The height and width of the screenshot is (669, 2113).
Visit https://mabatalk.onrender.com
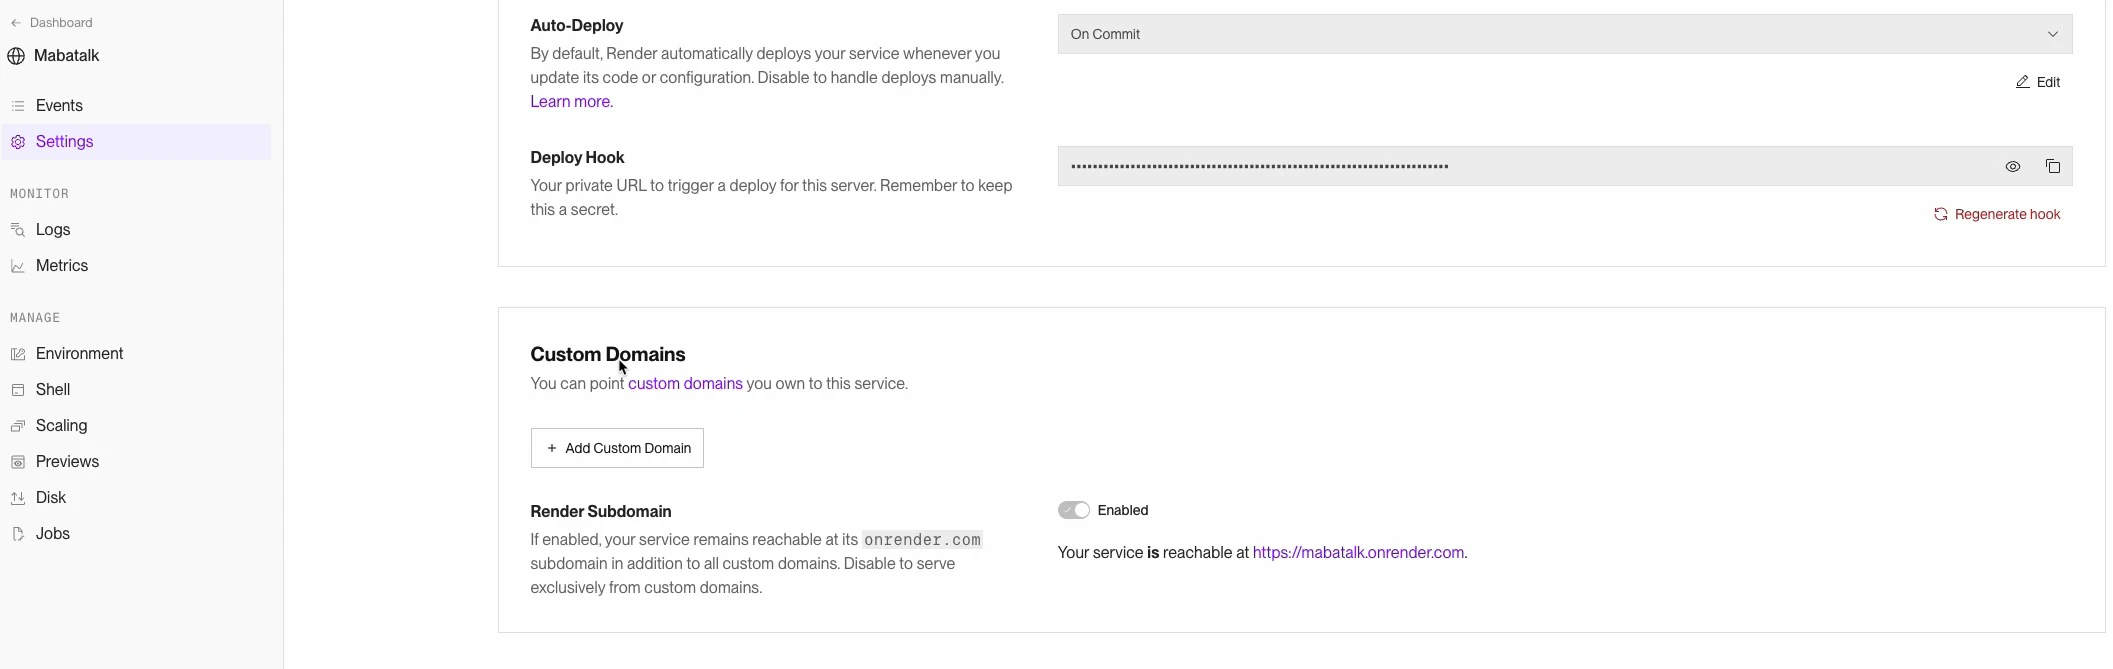[x=1357, y=552]
